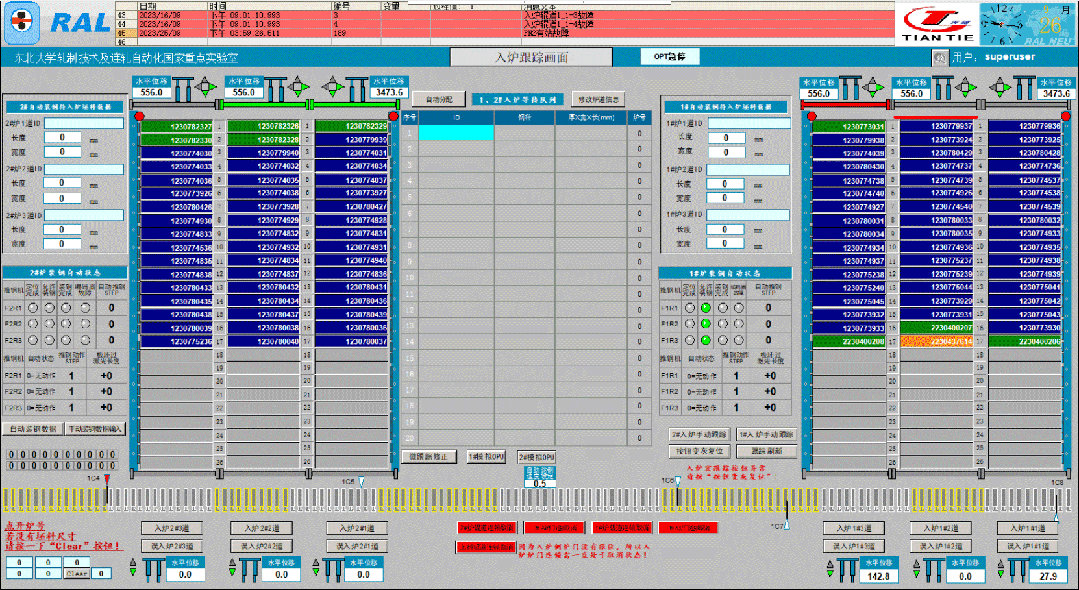Select the 1、2#入炉等待队列 header tab

tap(517, 100)
